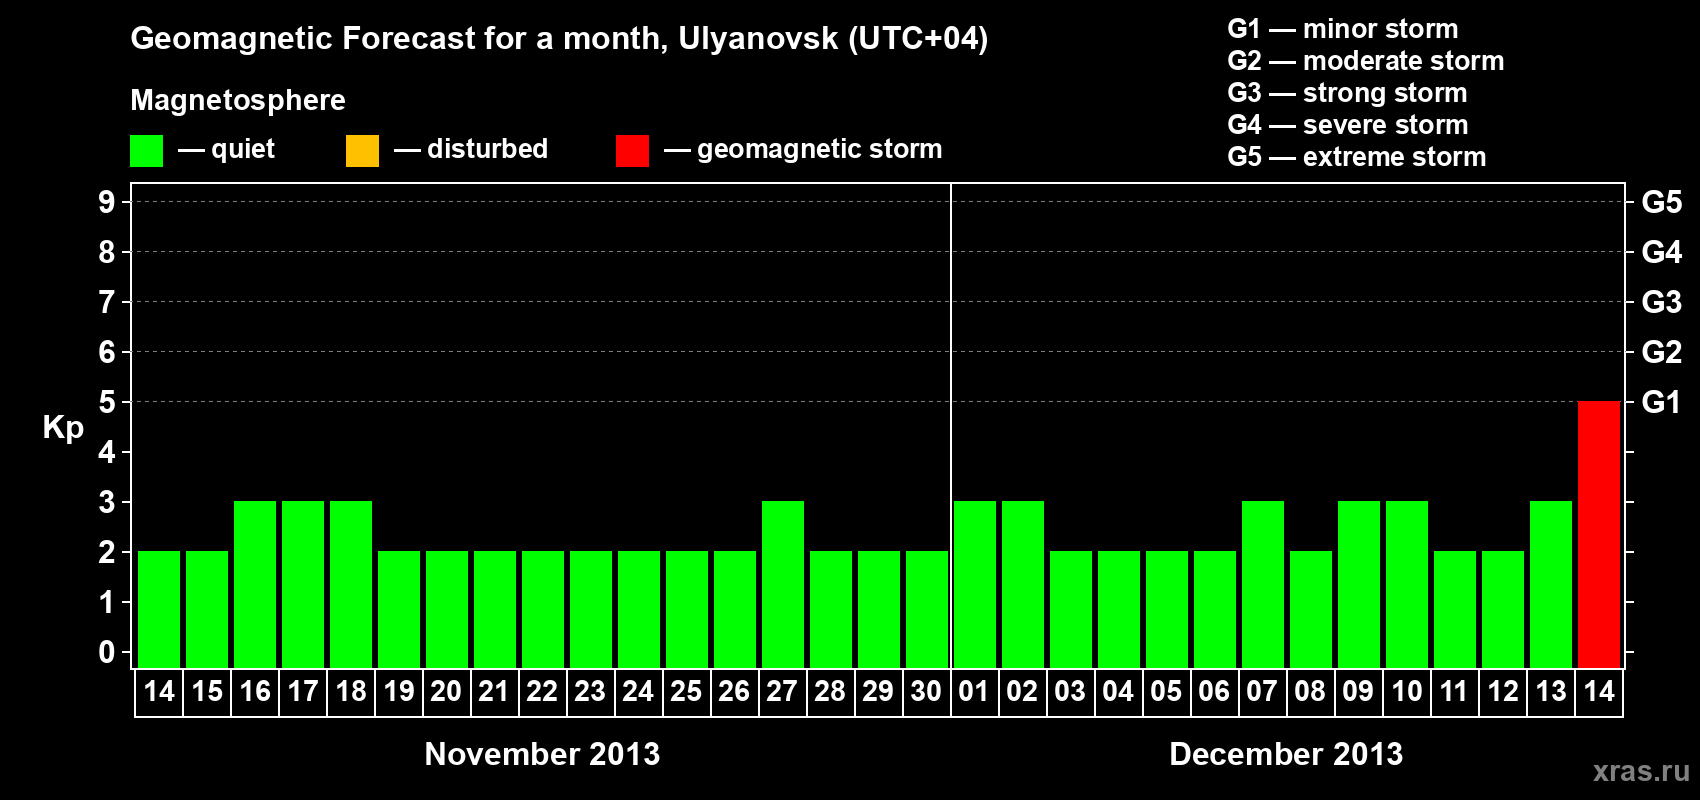
Task: Click the 'disturbed' legend label
Action: (x=488, y=149)
